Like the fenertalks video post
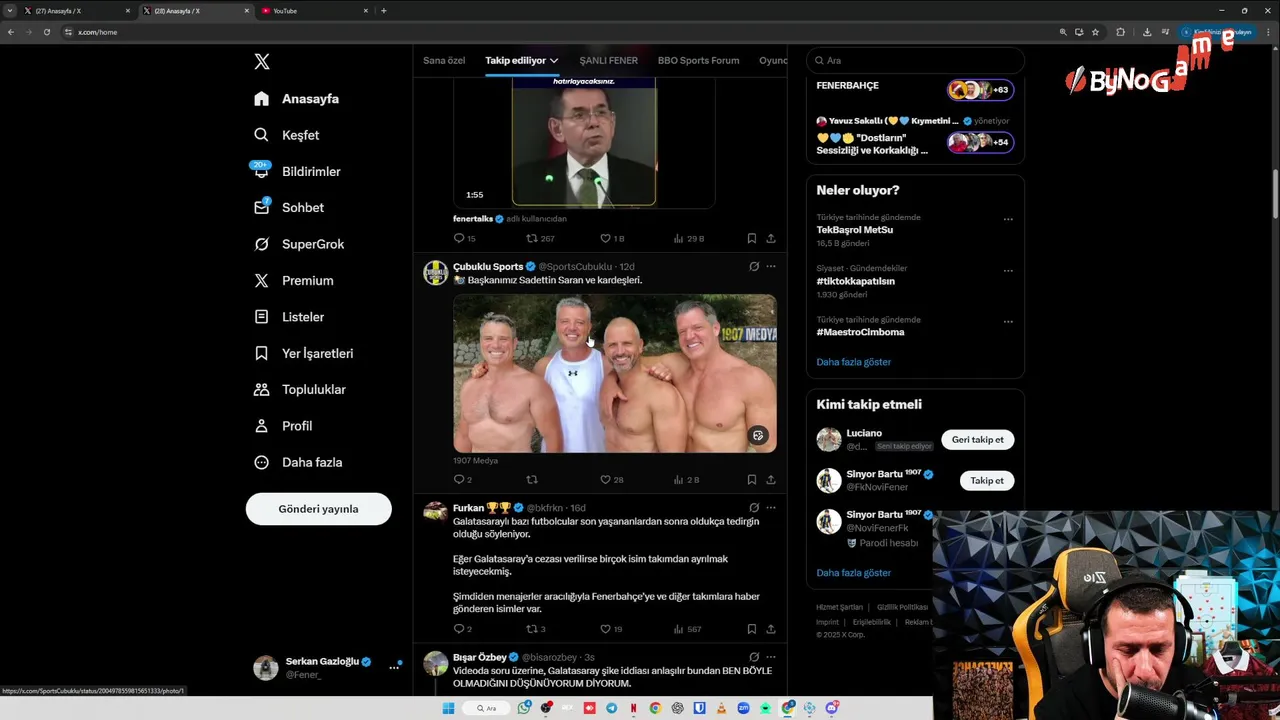This screenshot has height=720, width=1280. (605, 239)
